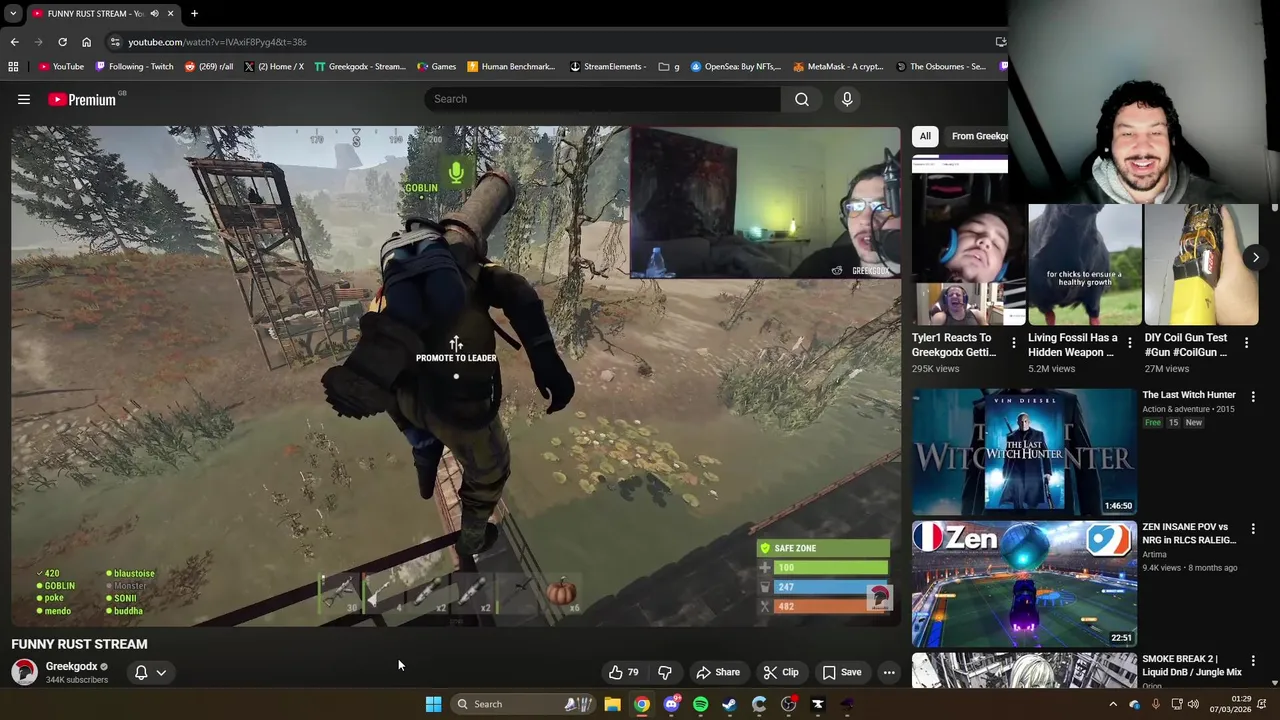Click the Greekgodx channel name

71,666
